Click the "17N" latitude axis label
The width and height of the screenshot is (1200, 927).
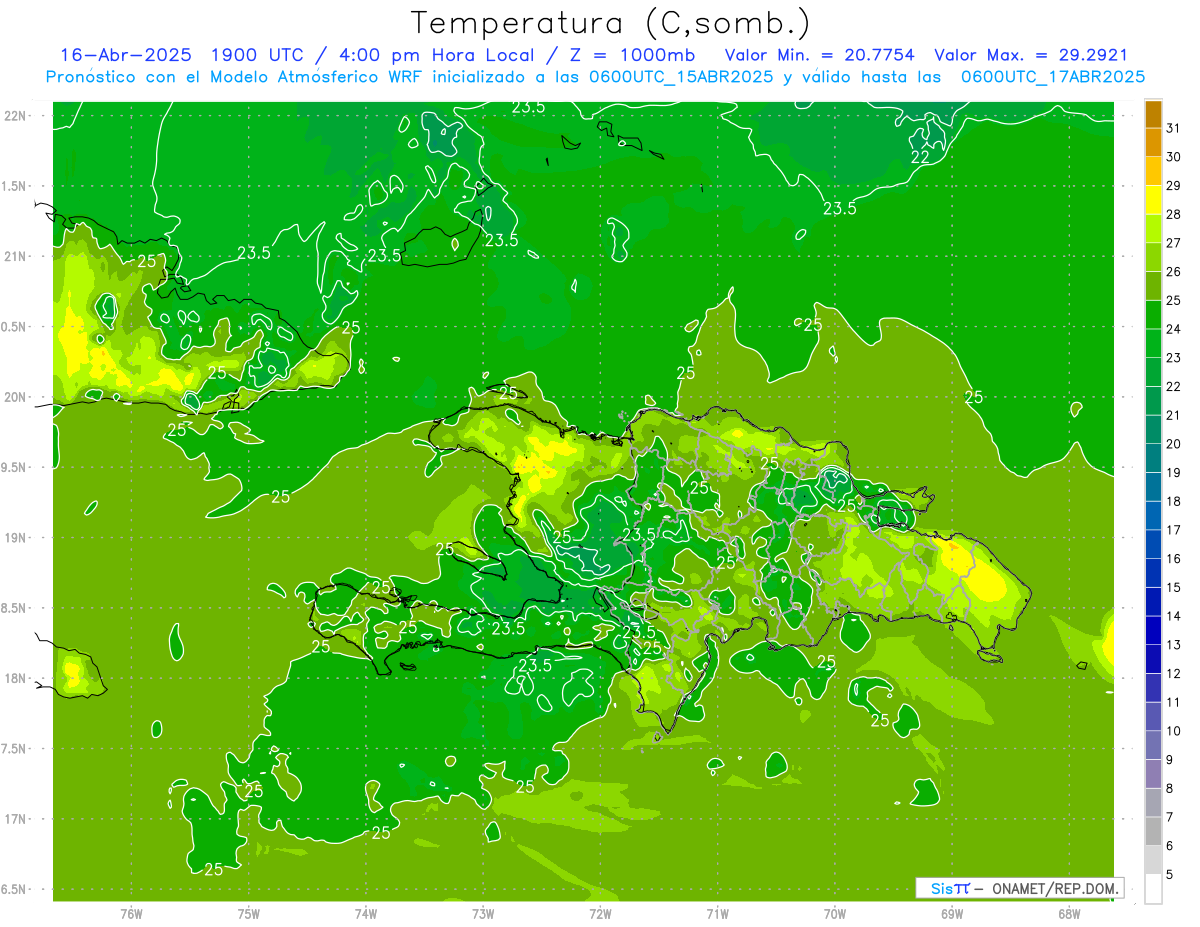(x=17, y=819)
